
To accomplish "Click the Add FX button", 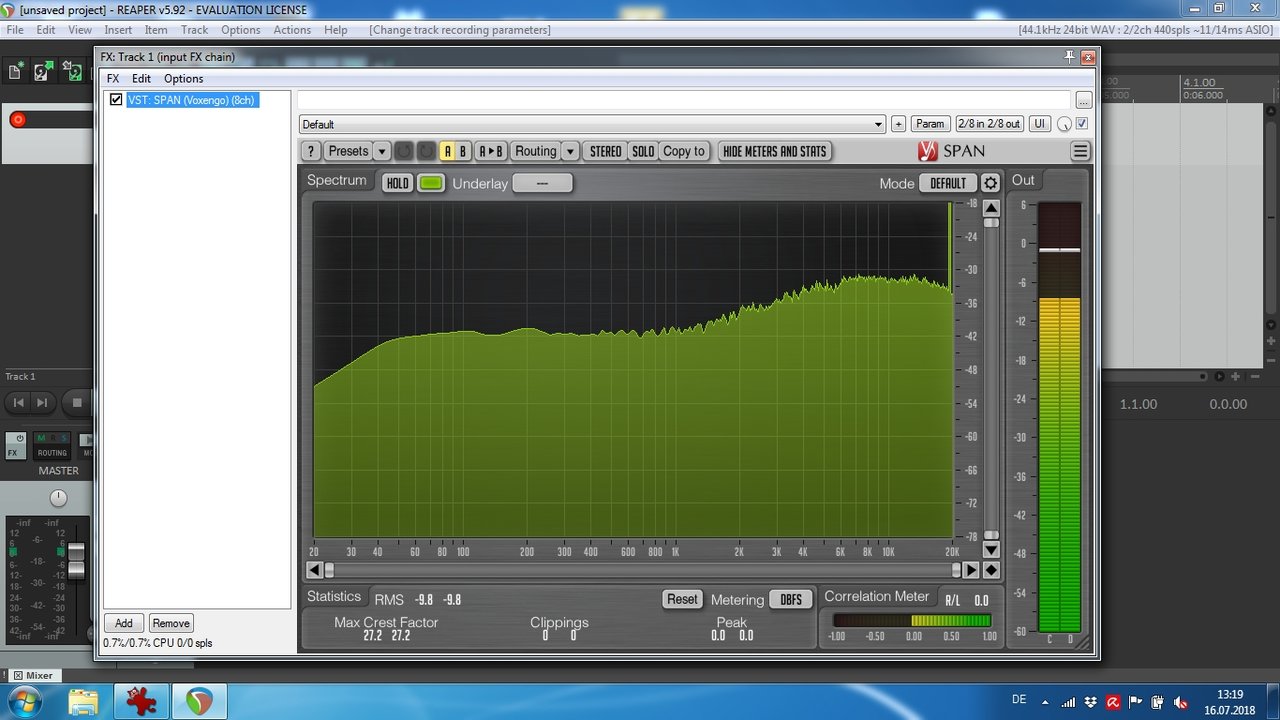I will pyautogui.click(x=124, y=623).
